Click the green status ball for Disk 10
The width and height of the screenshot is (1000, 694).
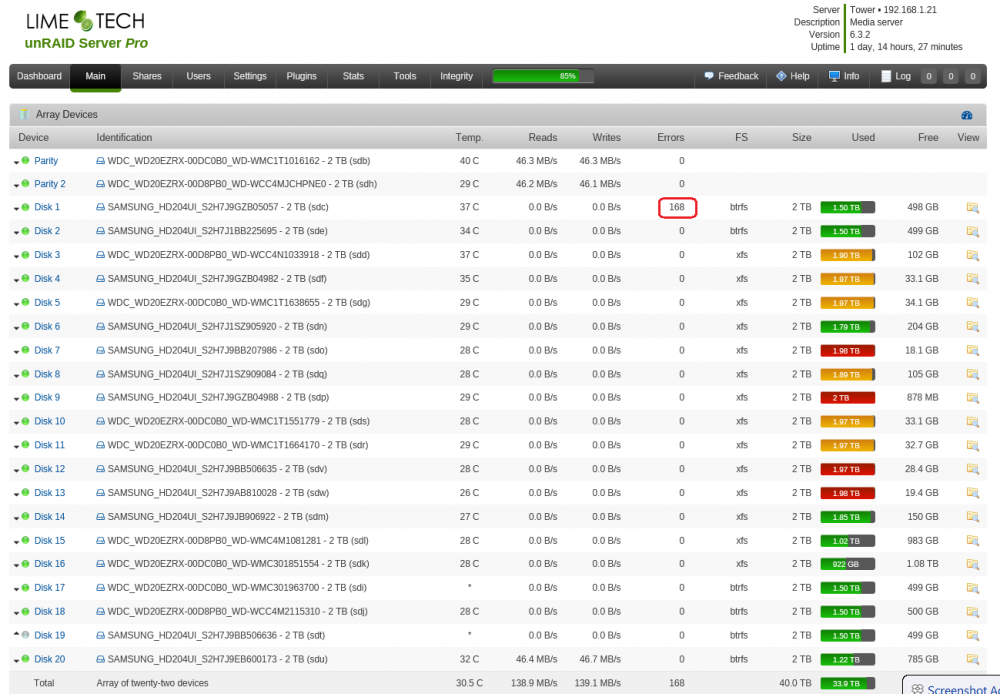(26, 421)
